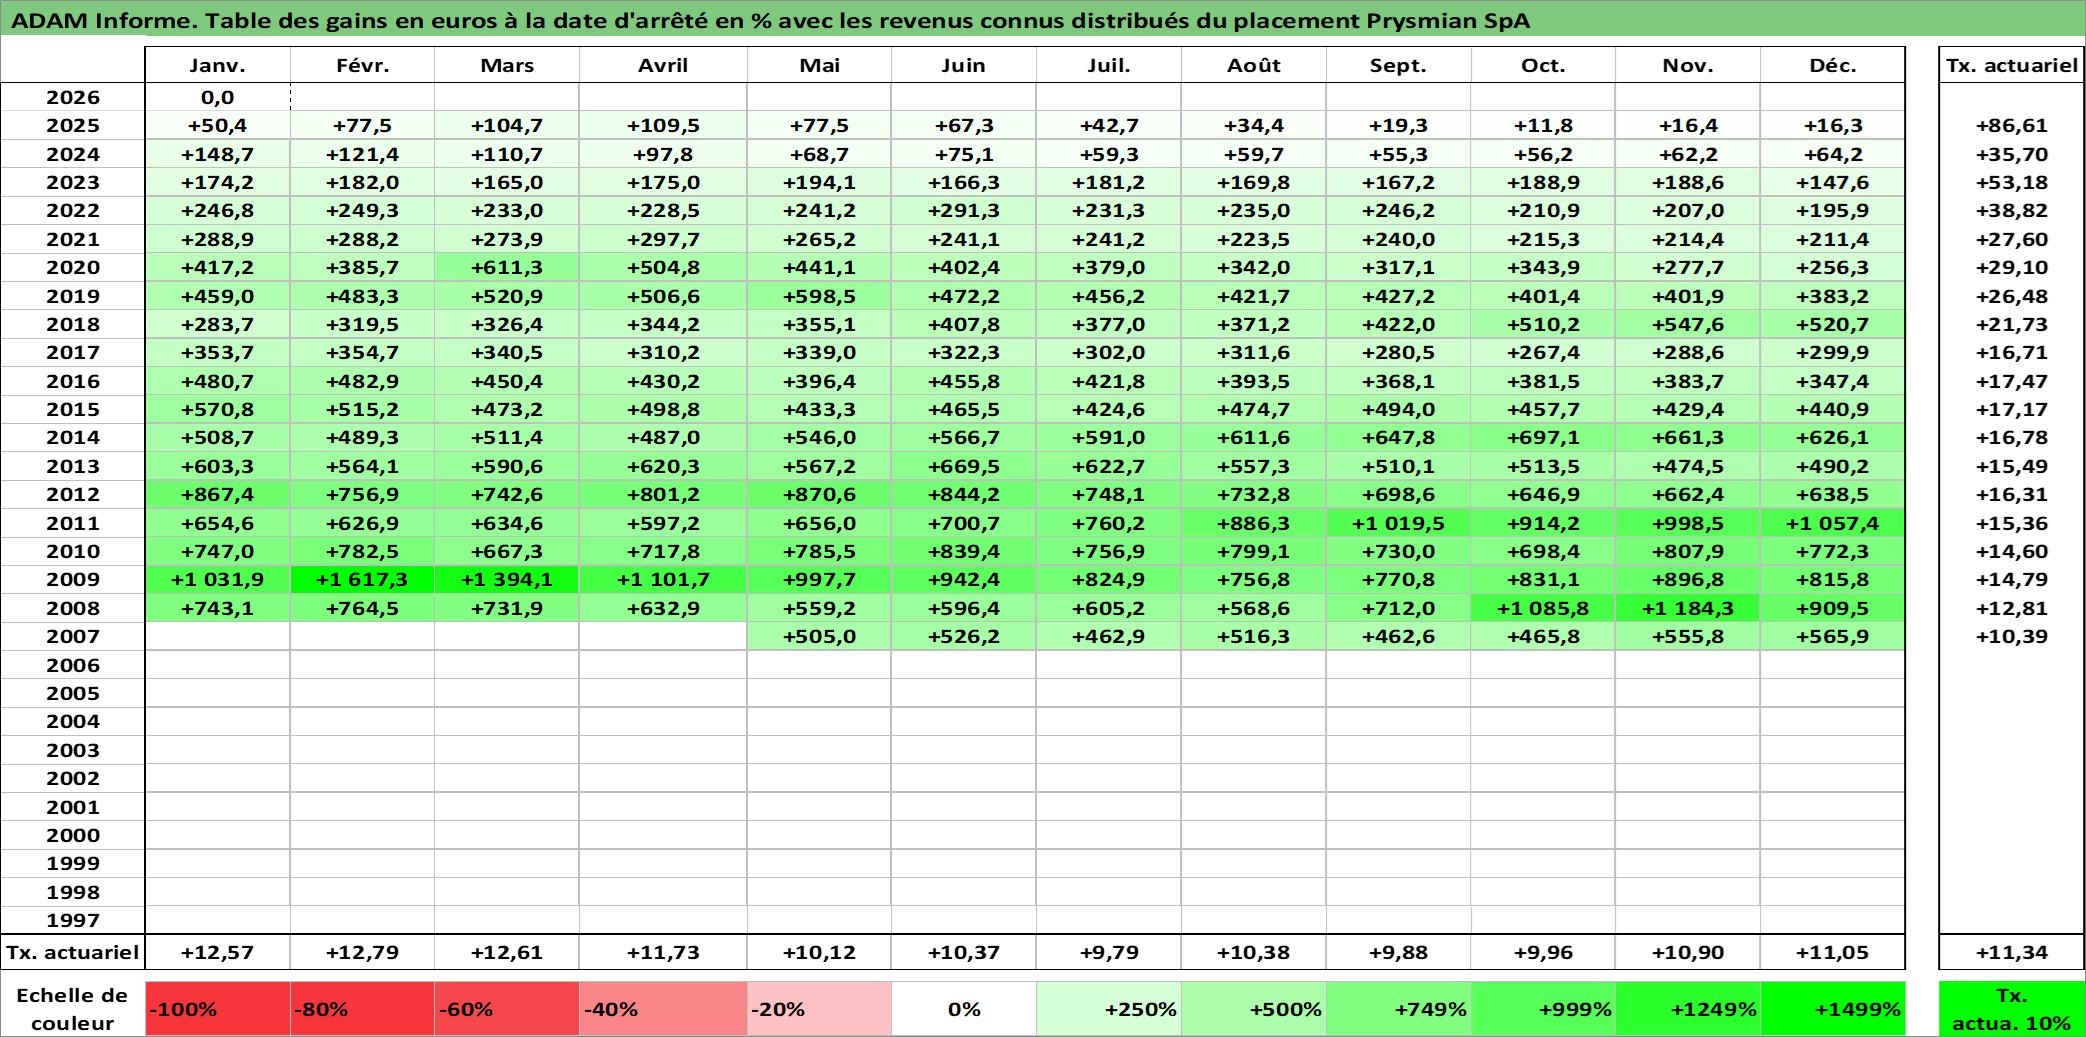This screenshot has width=2086, height=1037.
Task: Click the Avril column header
Action: pos(663,65)
